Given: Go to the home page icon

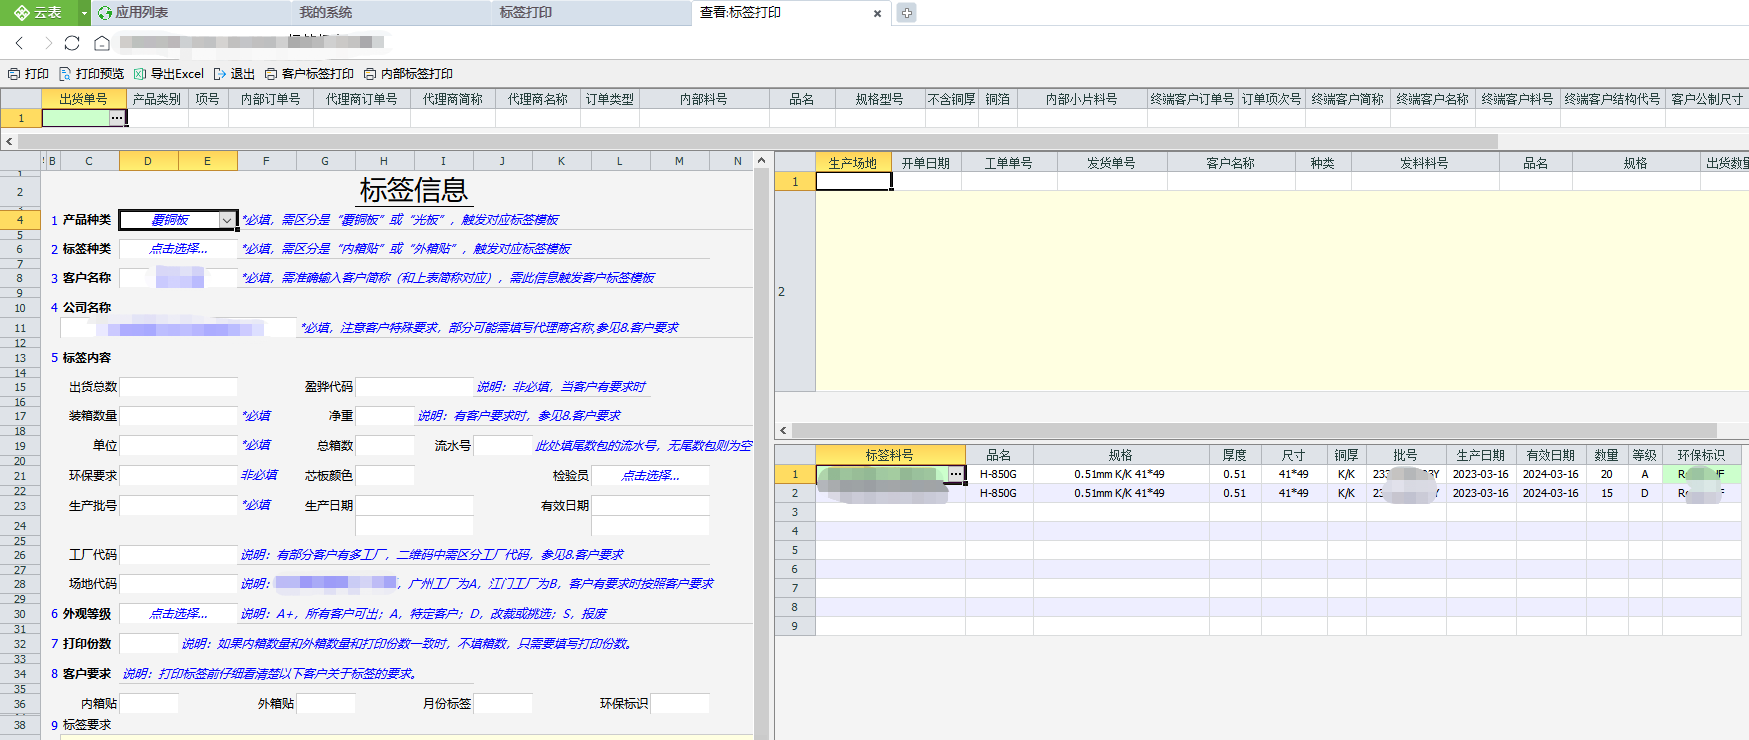Looking at the screenshot, I should [x=102, y=43].
